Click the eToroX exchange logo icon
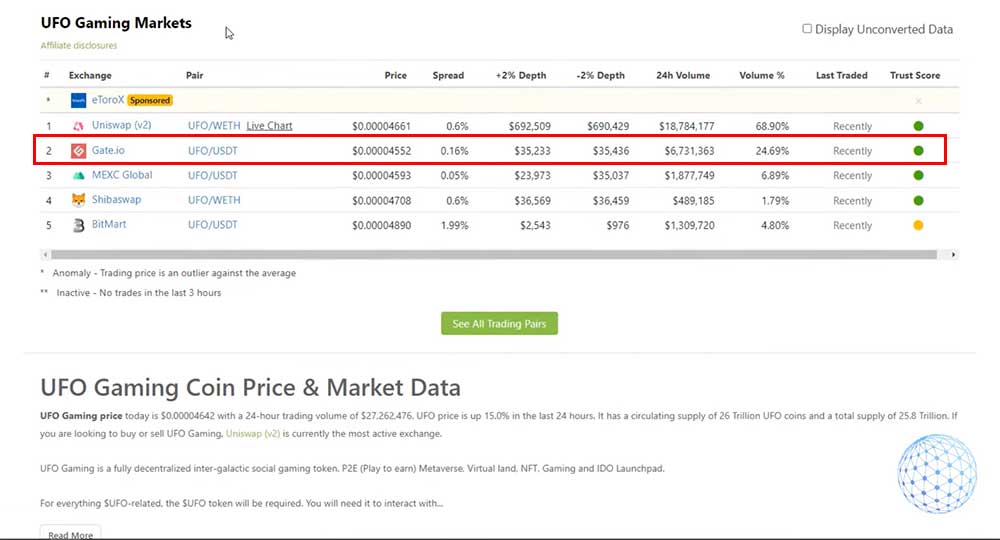Image resolution: width=1000 pixels, height=540 pixels. point(78,100)
